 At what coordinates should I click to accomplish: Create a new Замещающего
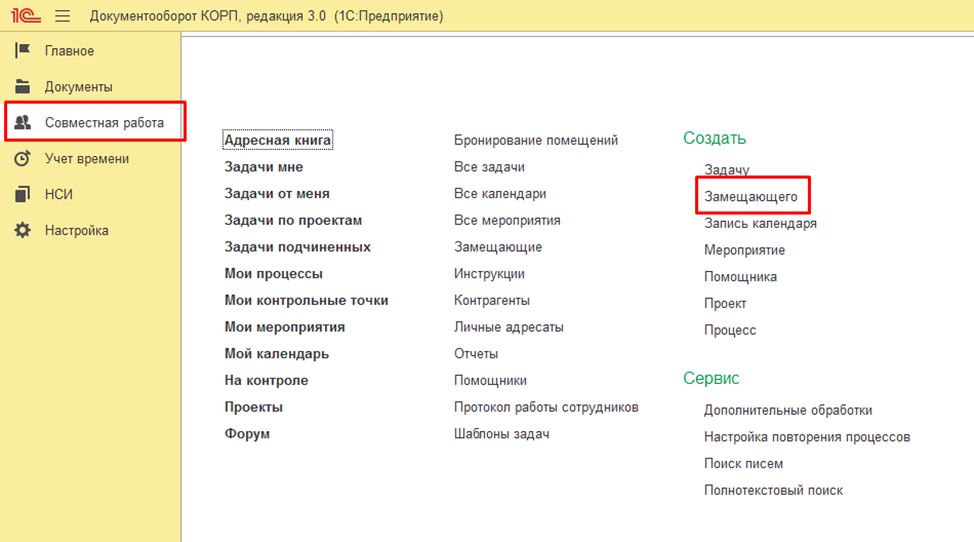click(x=751, y=197)
